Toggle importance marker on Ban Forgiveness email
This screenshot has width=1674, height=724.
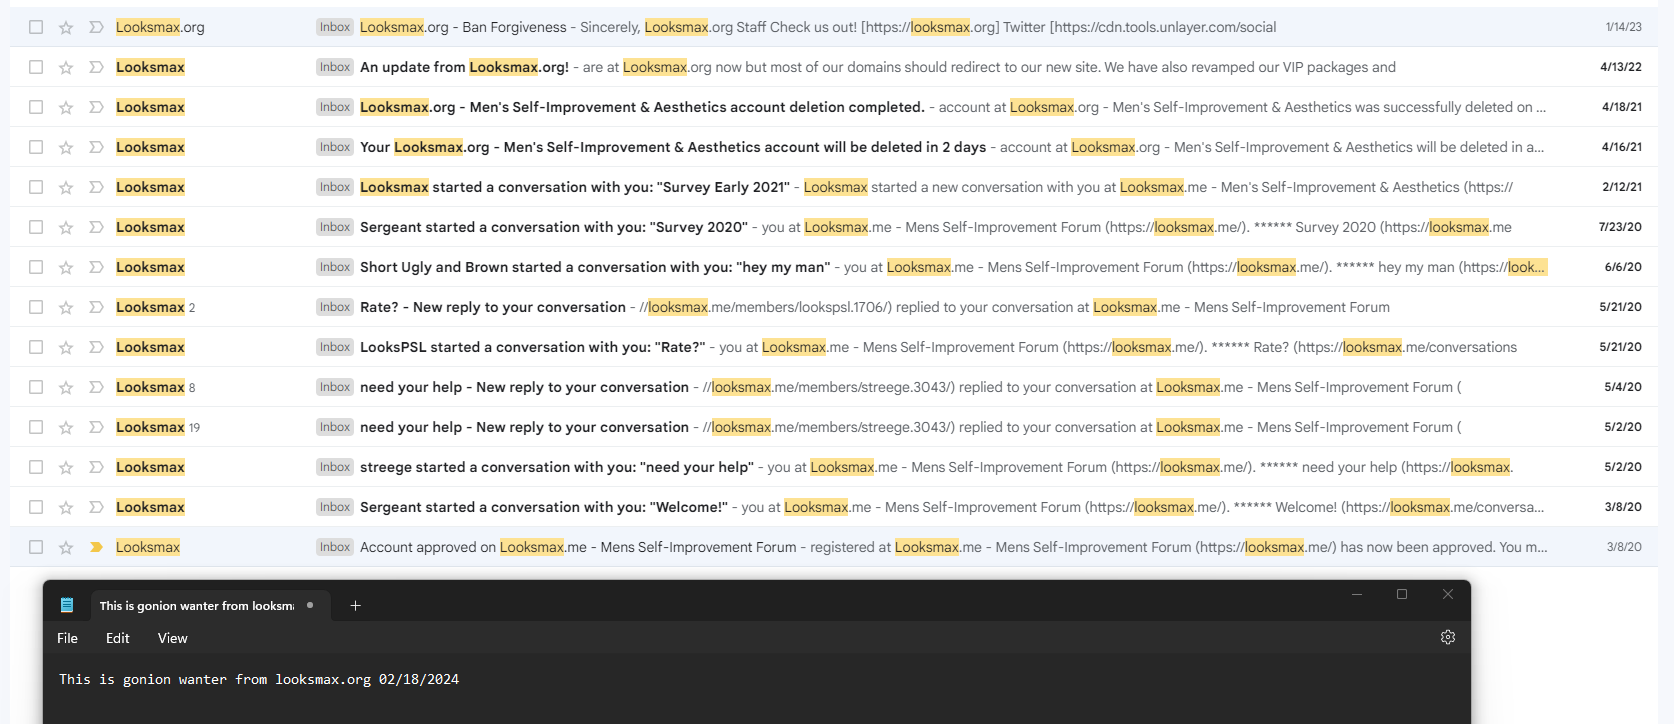(x=96, y=27)
